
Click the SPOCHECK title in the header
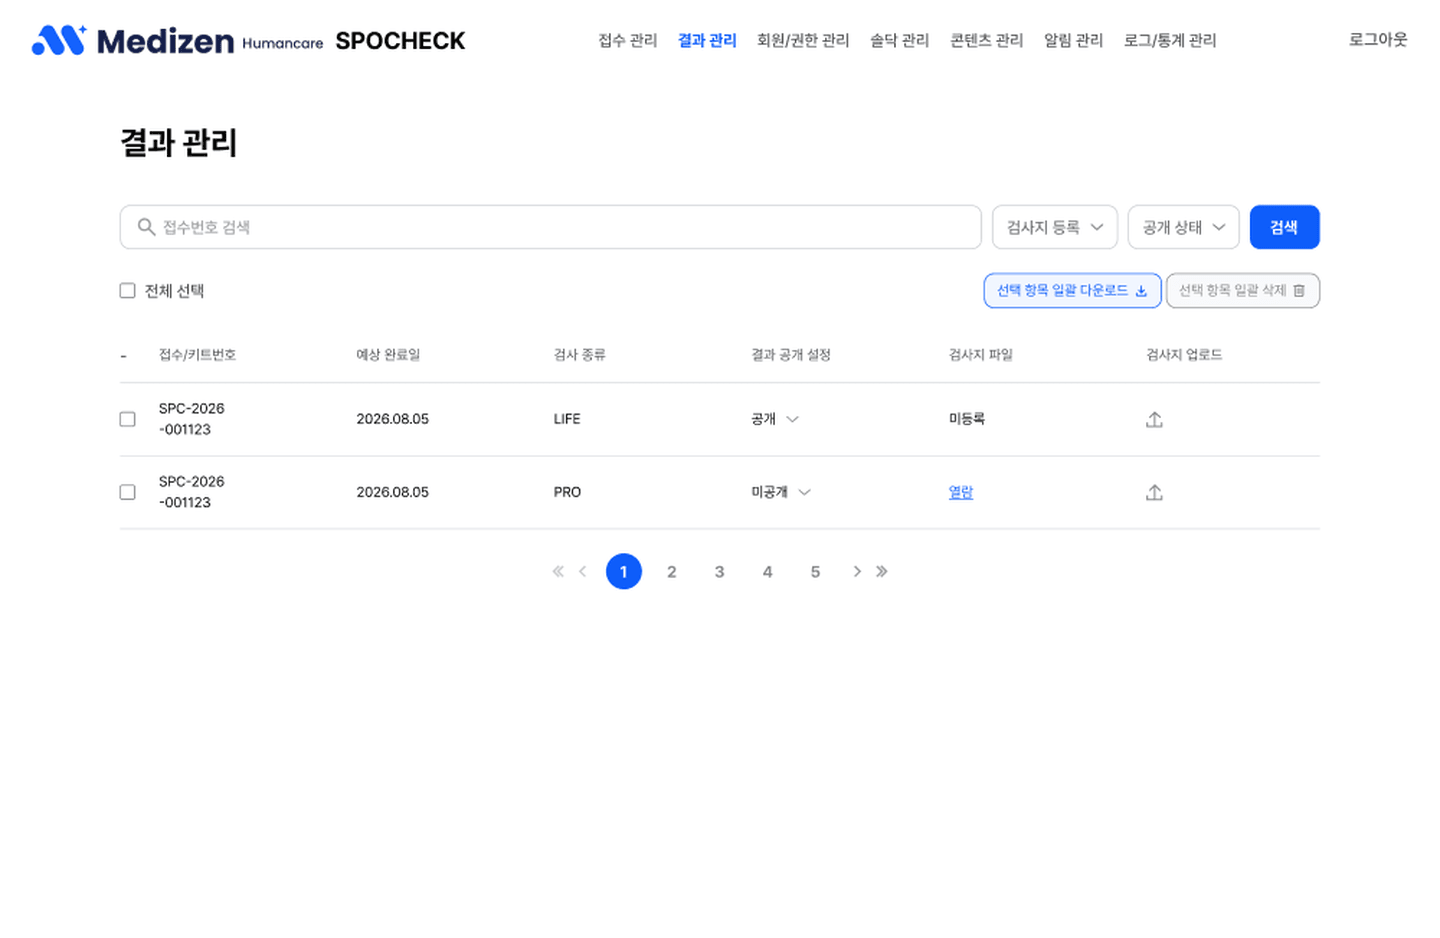400,41
